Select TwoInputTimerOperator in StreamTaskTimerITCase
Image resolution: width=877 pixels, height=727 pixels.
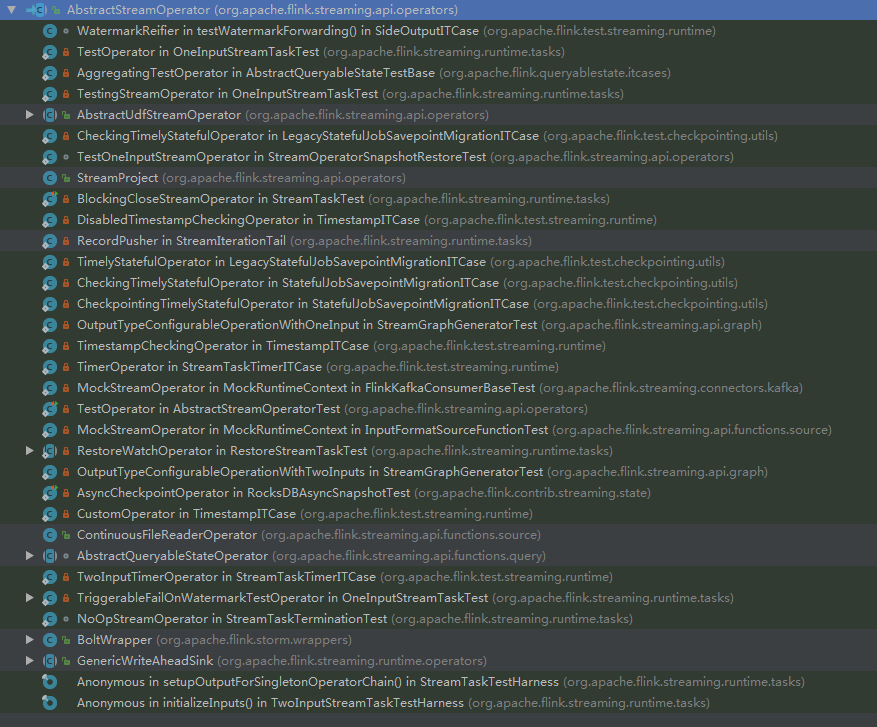pos(438,577)
